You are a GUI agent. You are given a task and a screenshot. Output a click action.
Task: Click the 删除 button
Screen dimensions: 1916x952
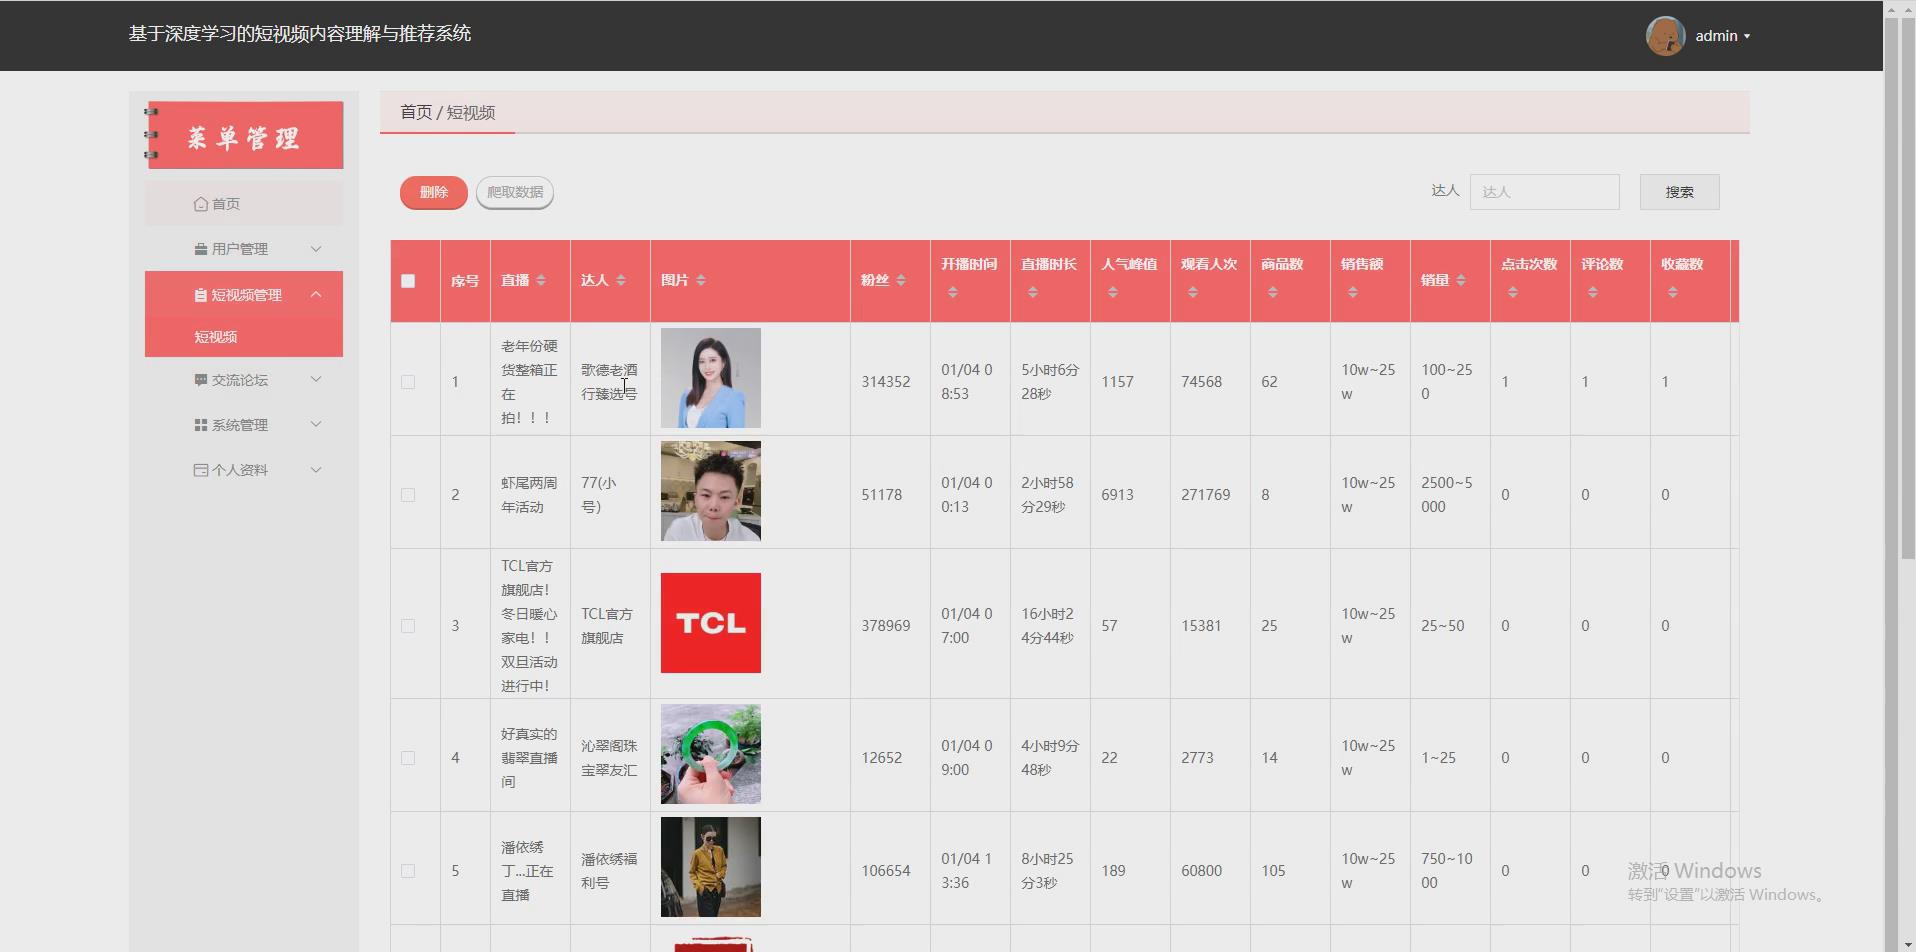coord(434,192)
